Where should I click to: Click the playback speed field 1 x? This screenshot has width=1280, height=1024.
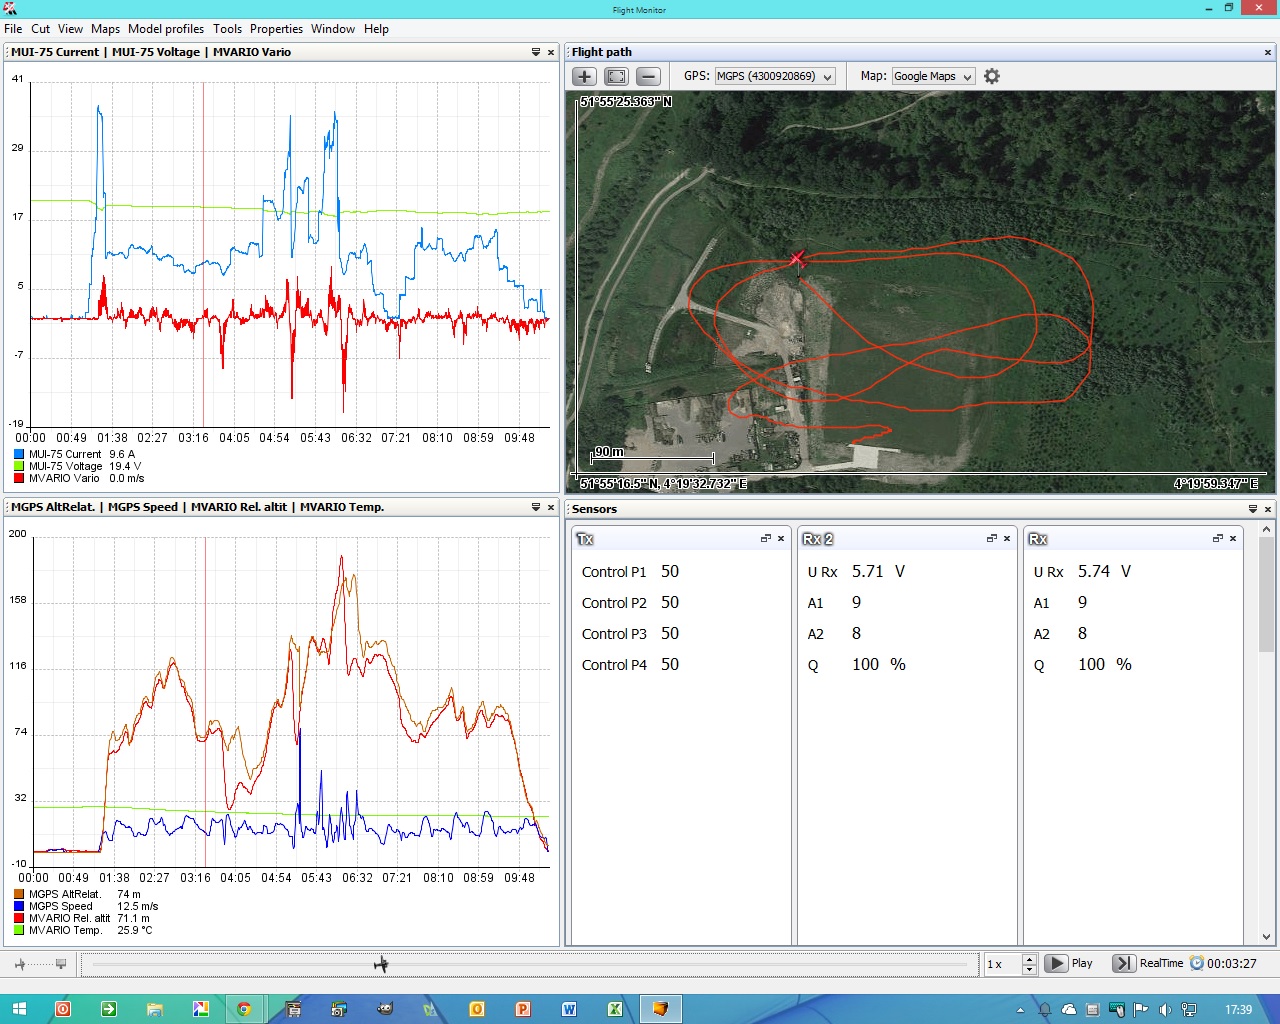pyautogui.click(x=1003, y=964)
